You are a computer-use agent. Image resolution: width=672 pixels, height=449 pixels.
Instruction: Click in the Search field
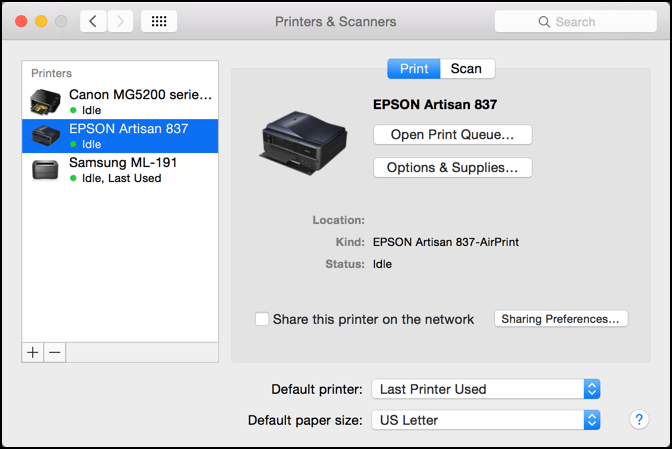pyautogui.click(x=576, y=21)
